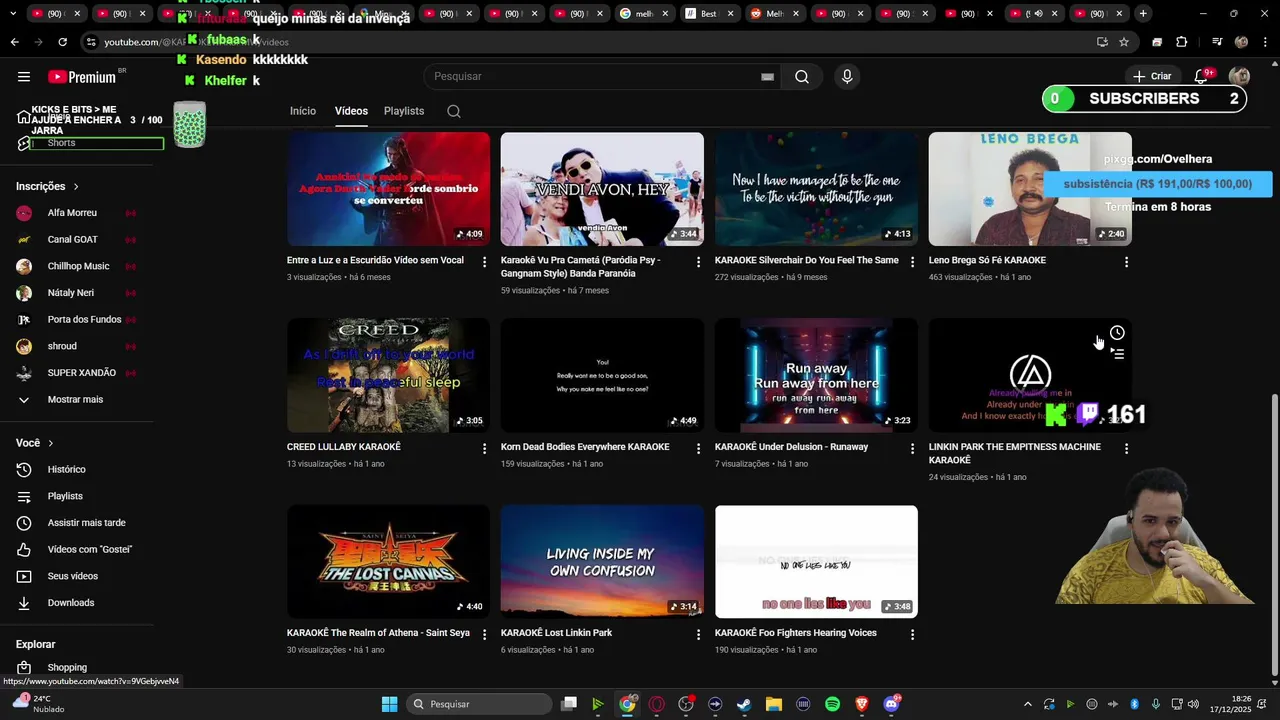Click the search magnifier button

tap(802, 77)
